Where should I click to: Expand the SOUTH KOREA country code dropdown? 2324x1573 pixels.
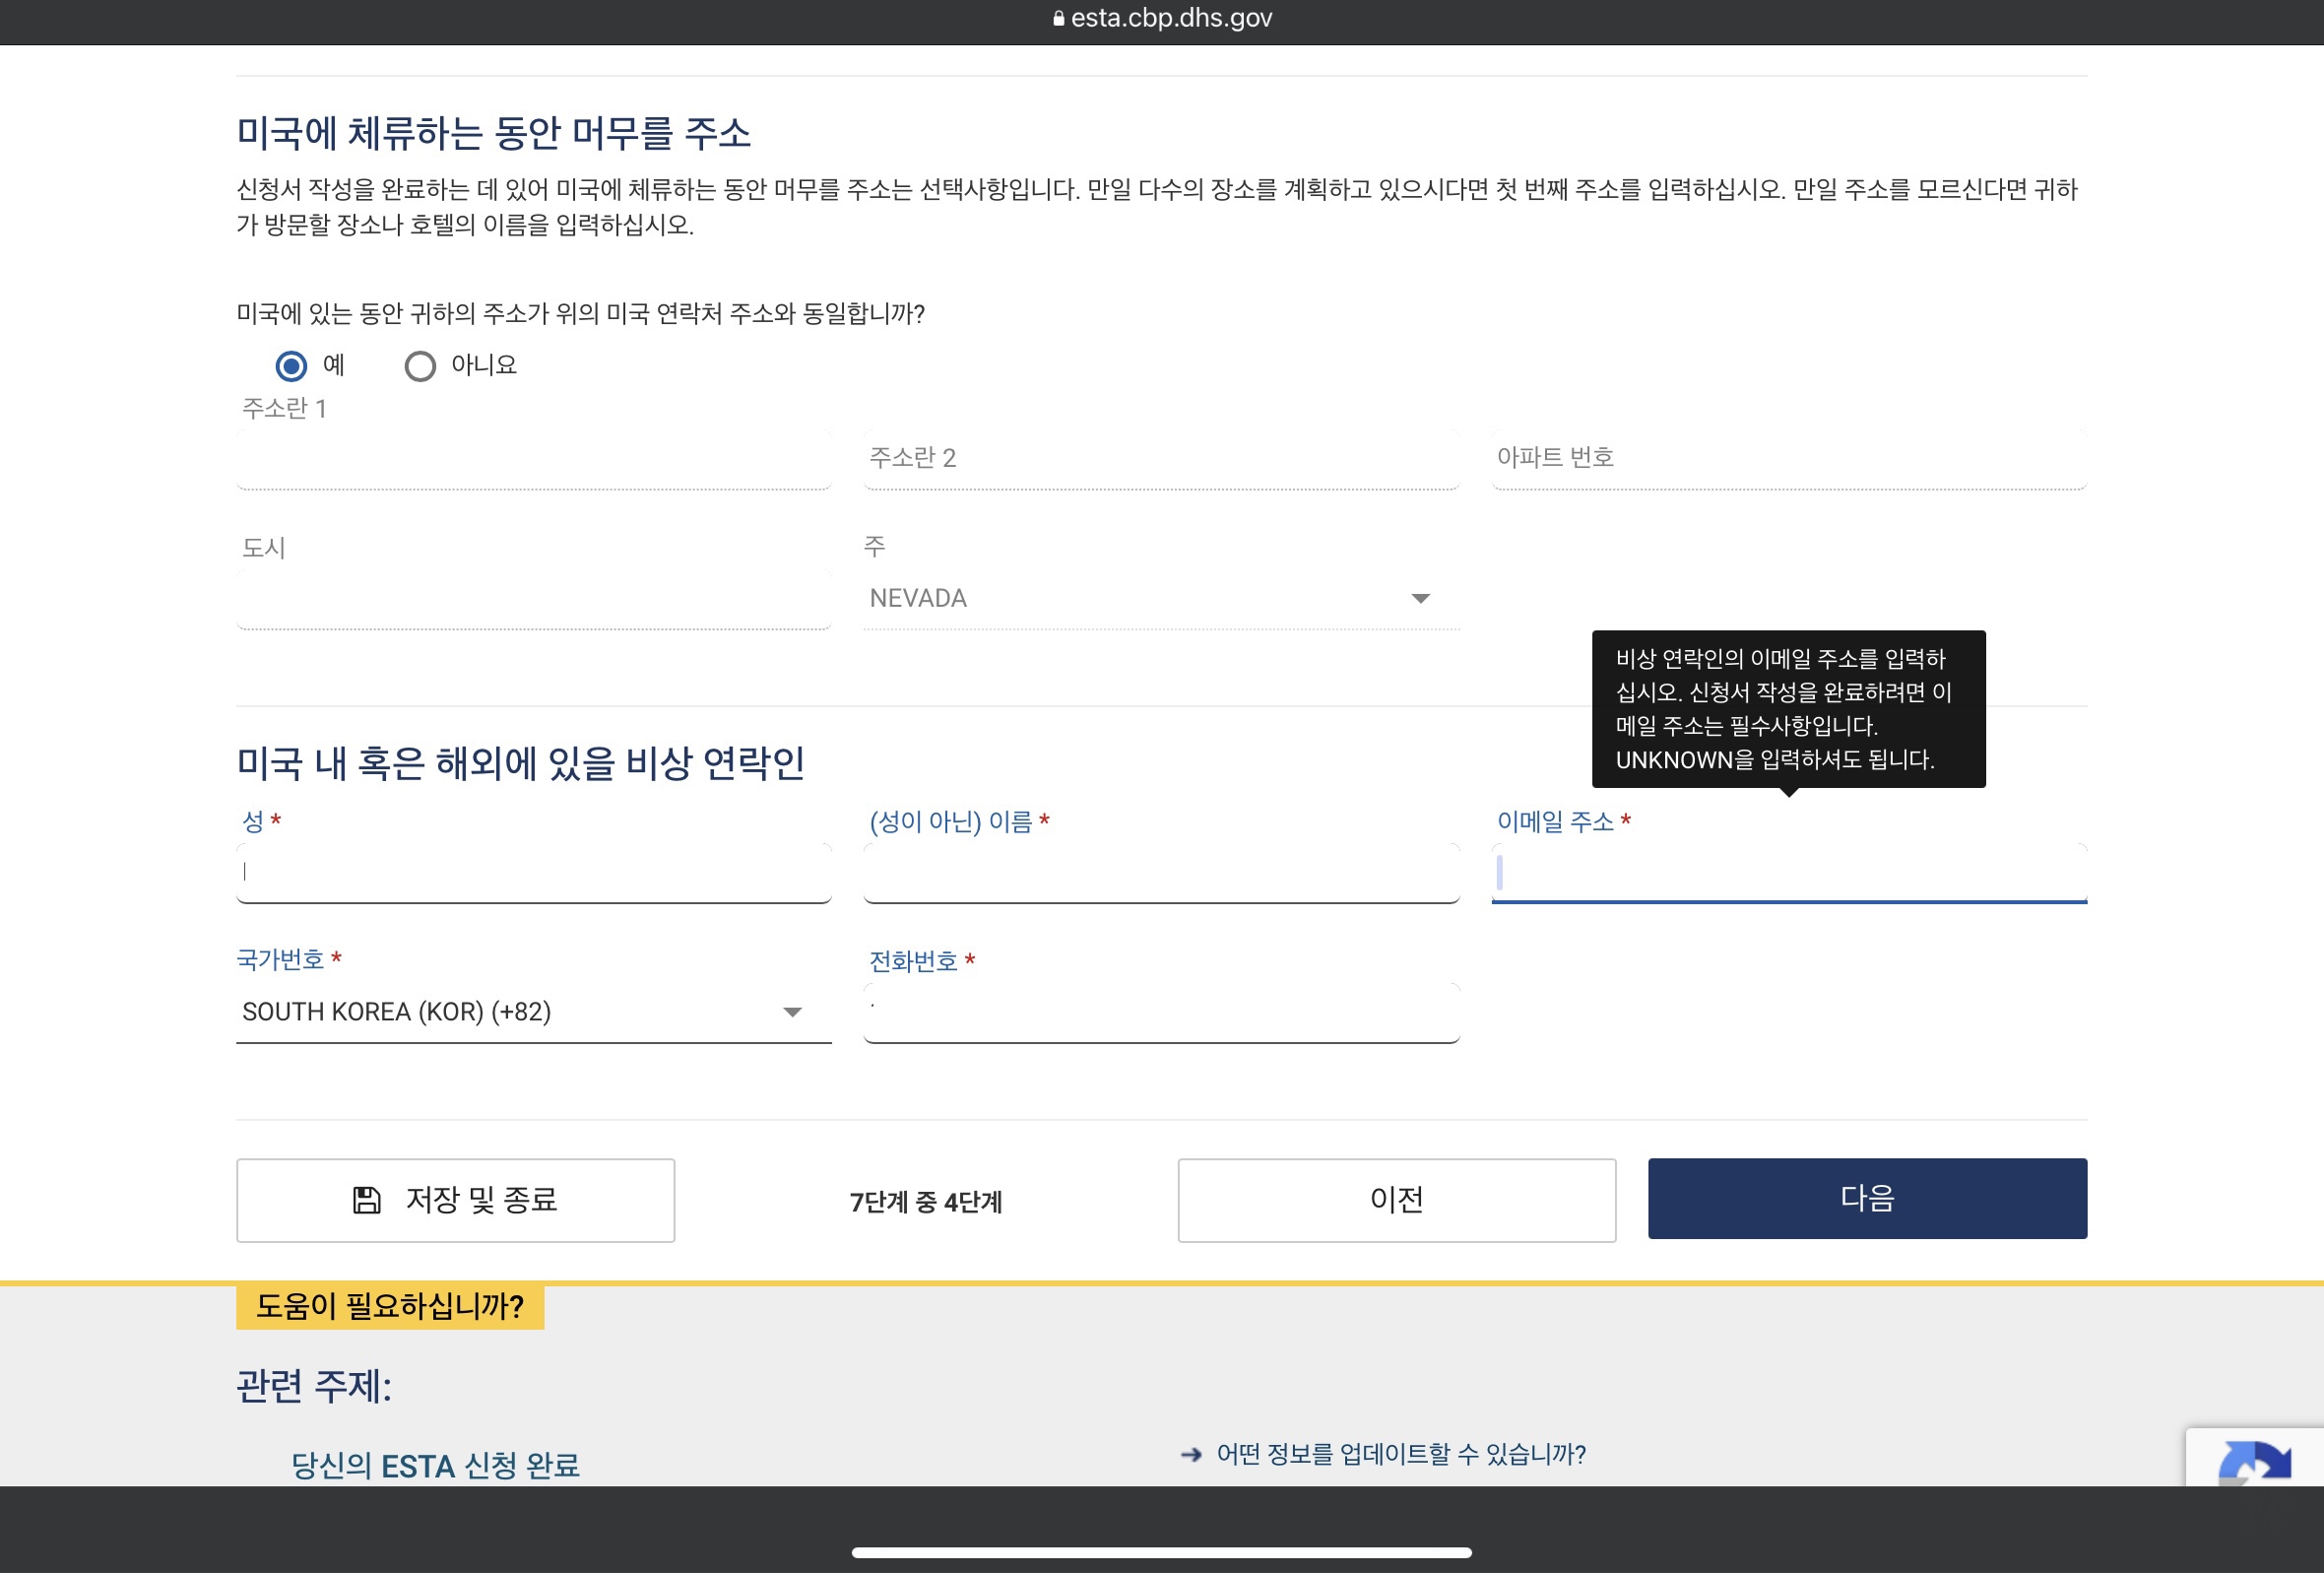click(x=533, y=1012)
